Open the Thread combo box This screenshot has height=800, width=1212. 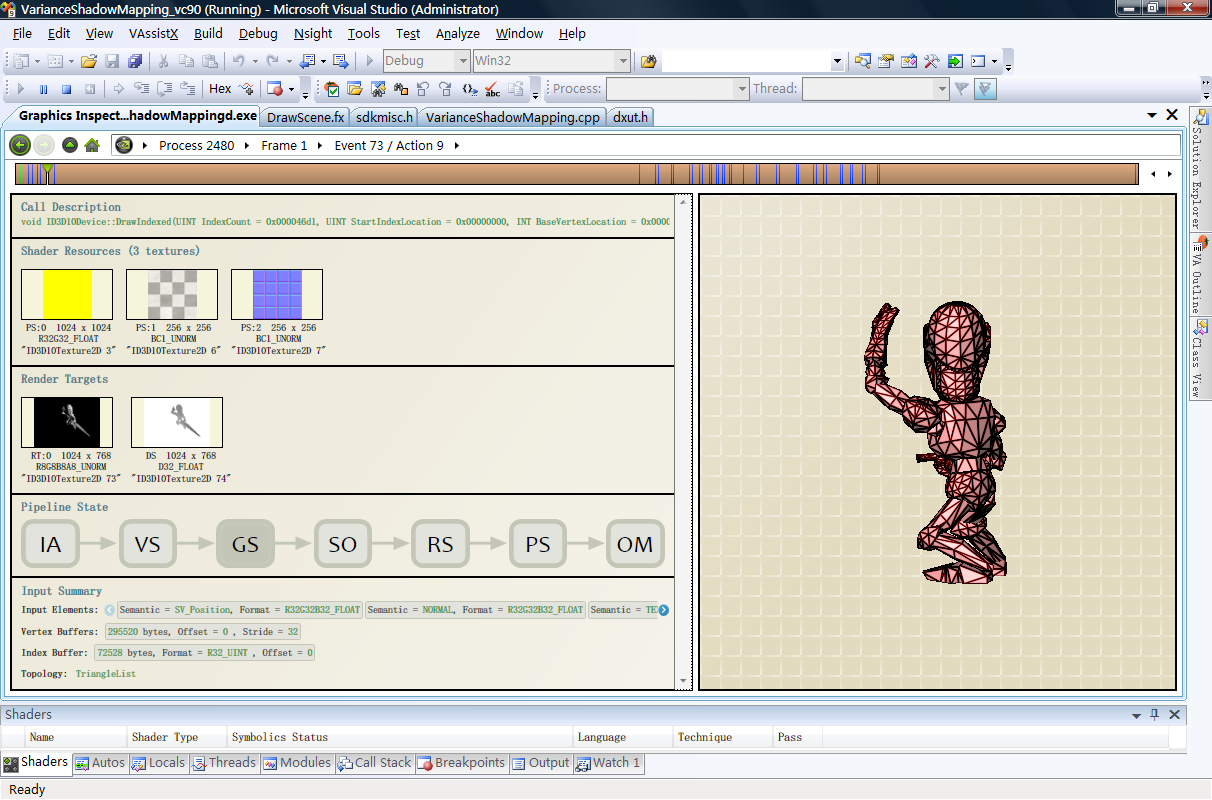tap(875, 89)
